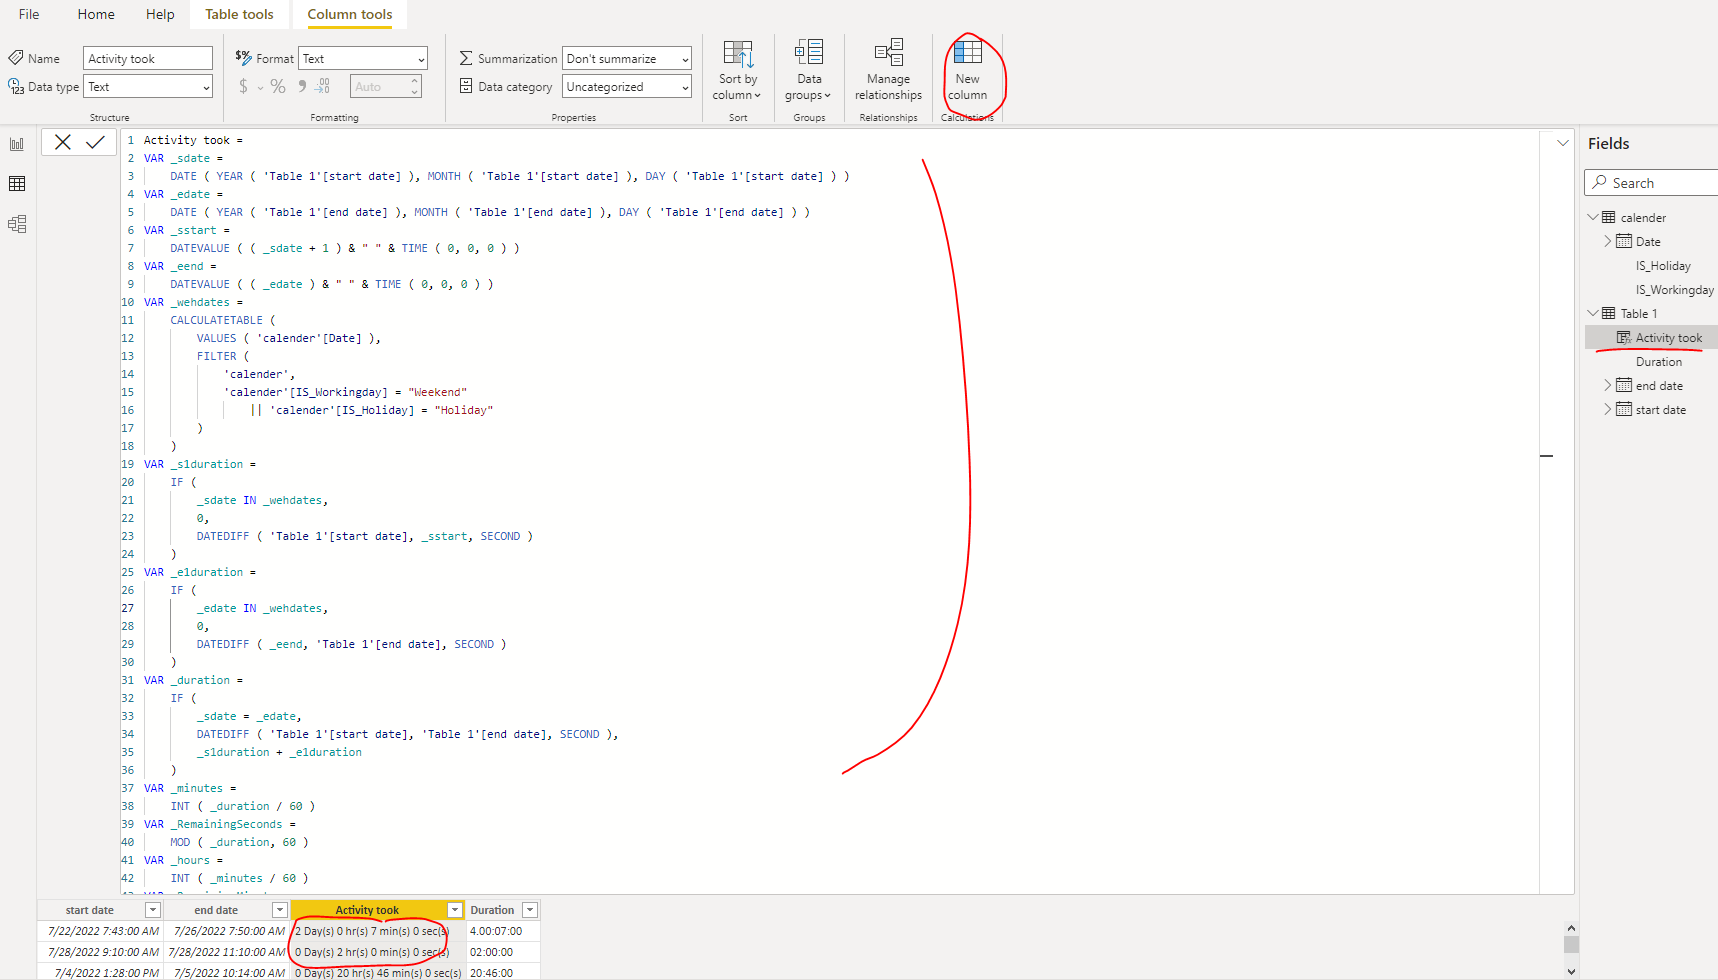Open Manage relationships icon
The image size is (1718, 980).
889,52
